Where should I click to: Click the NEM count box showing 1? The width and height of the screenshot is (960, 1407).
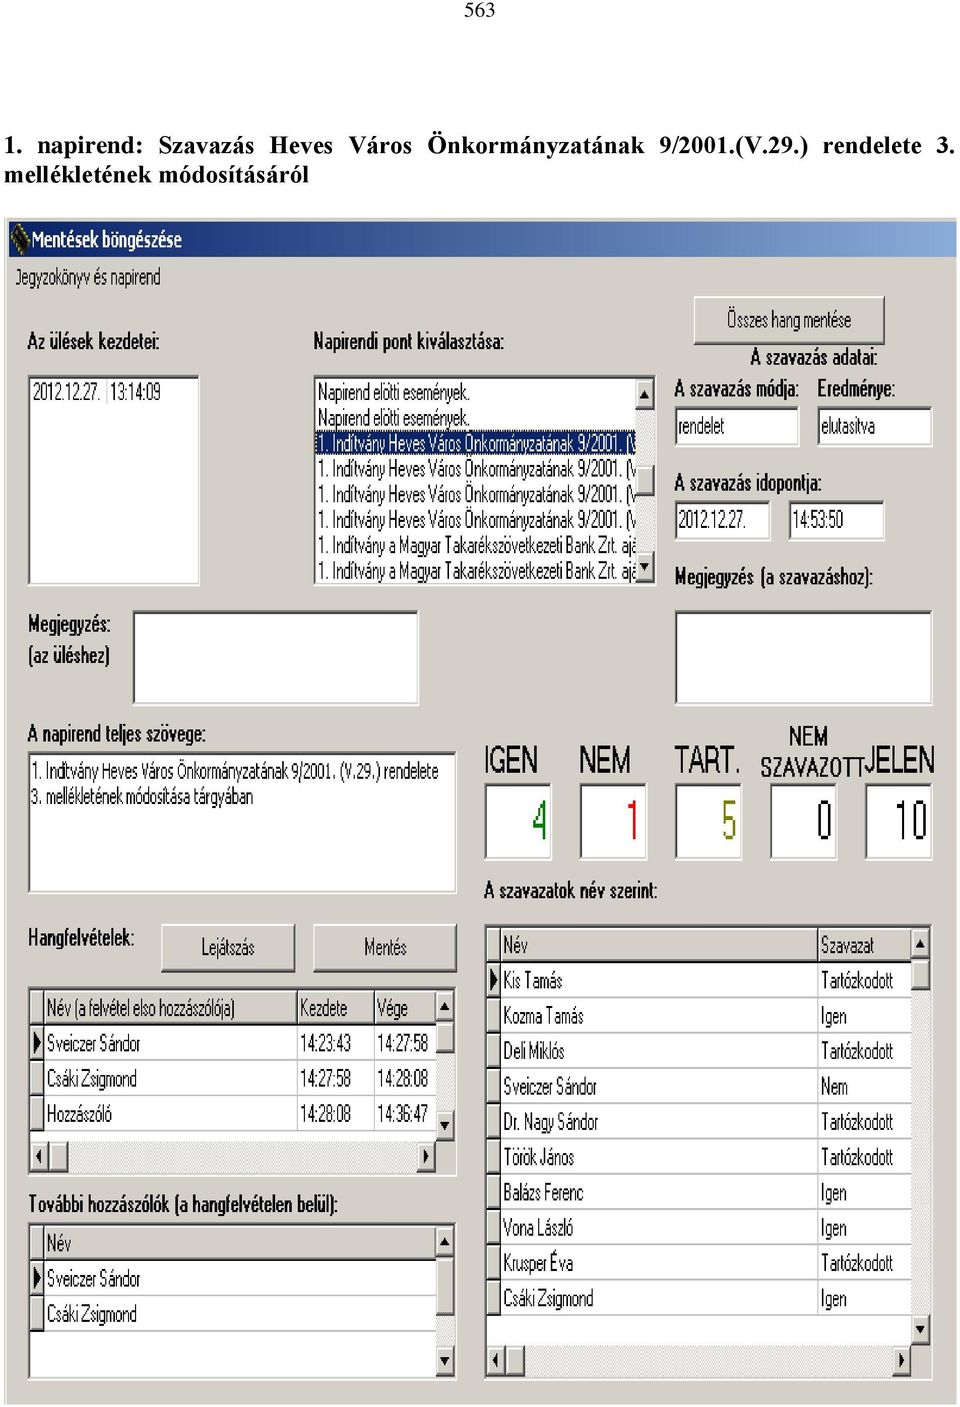coord(613,821)
